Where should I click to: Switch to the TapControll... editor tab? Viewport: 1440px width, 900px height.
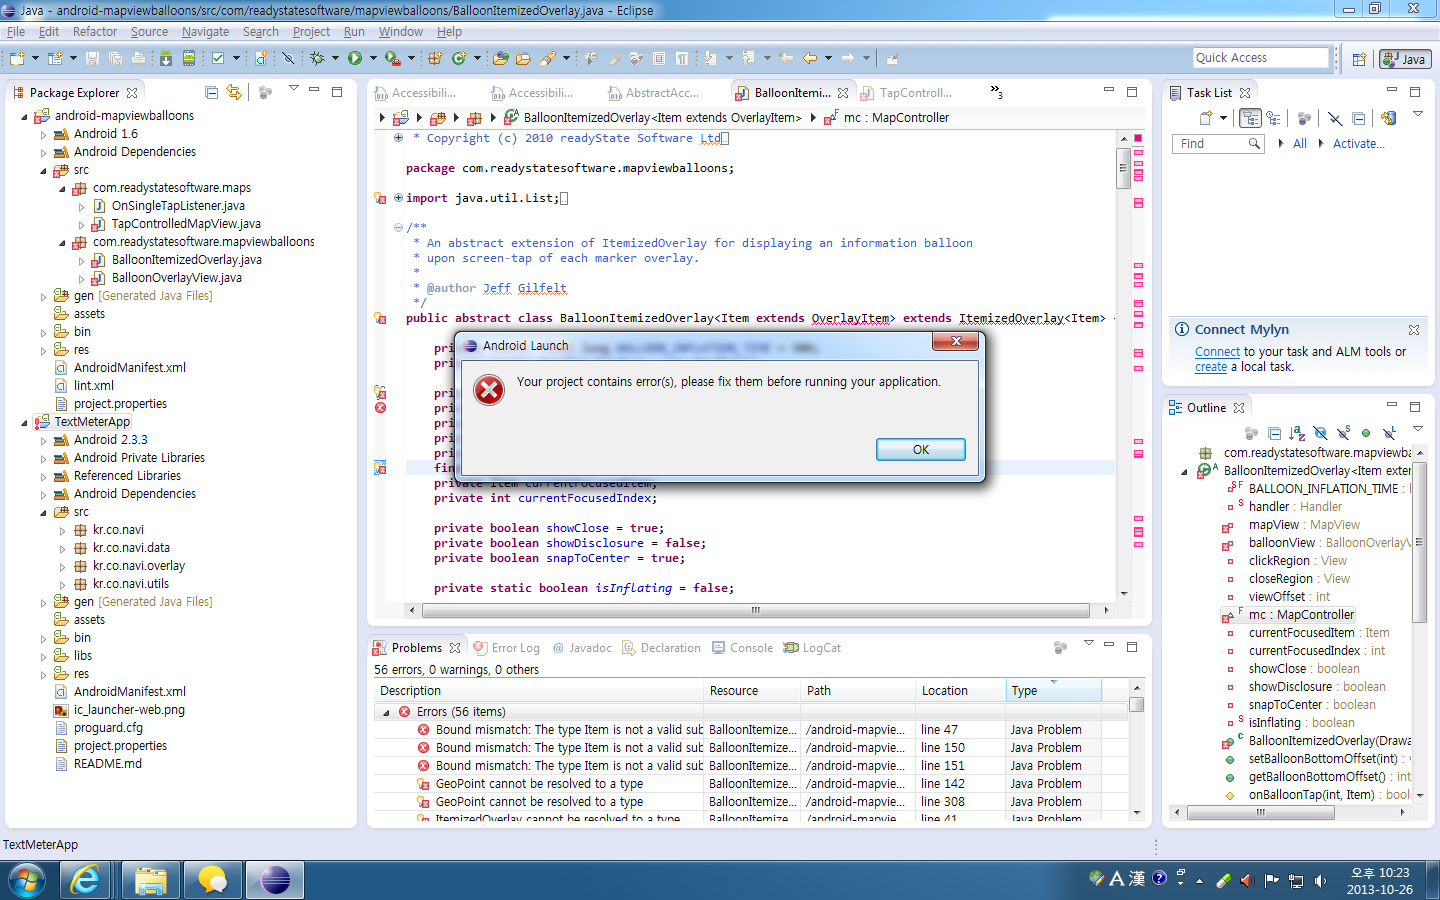coord(905,93)
